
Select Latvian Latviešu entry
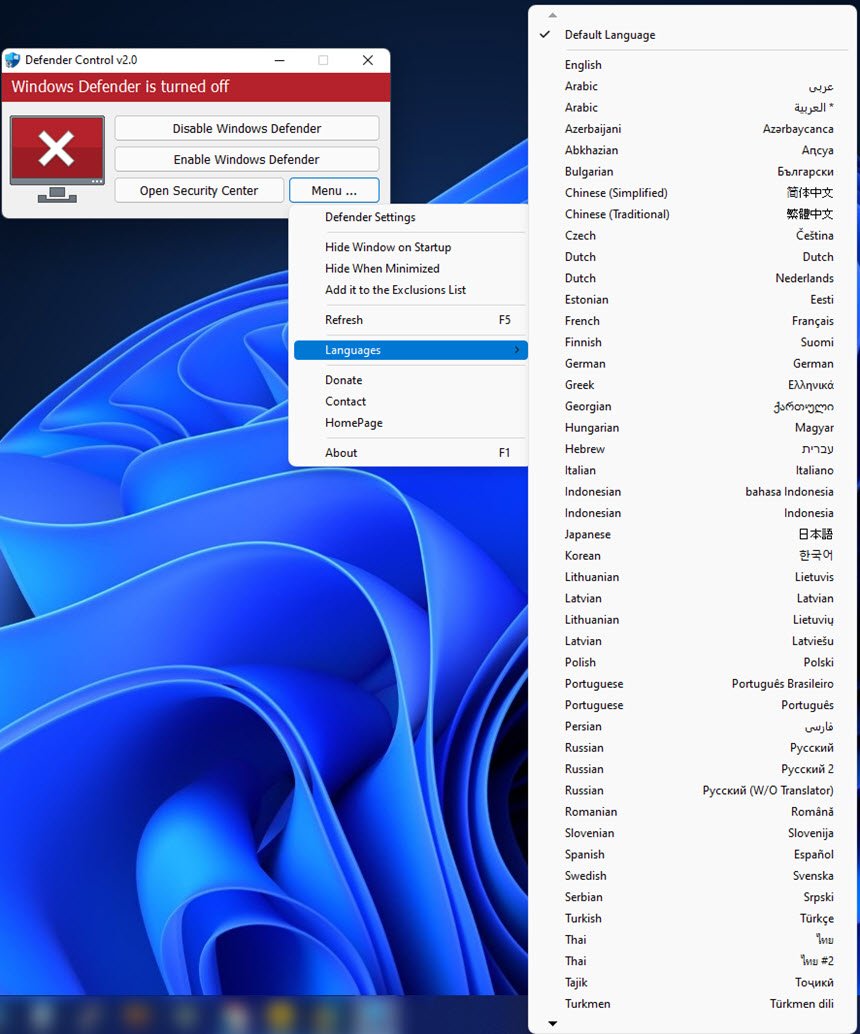click(x=692, y=641)
